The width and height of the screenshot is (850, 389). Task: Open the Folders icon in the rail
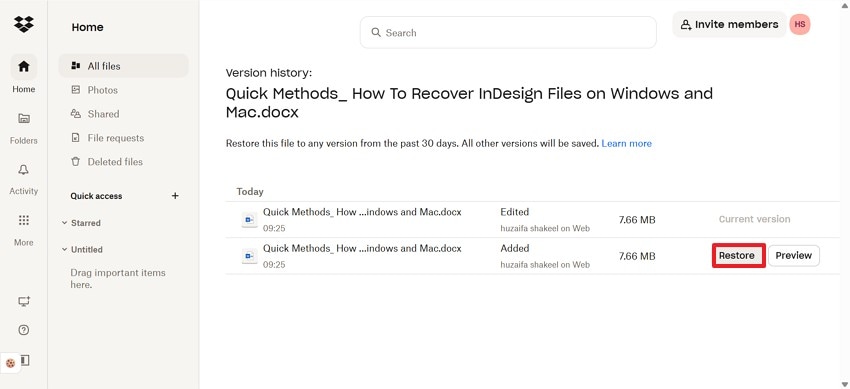click(24, 118)
